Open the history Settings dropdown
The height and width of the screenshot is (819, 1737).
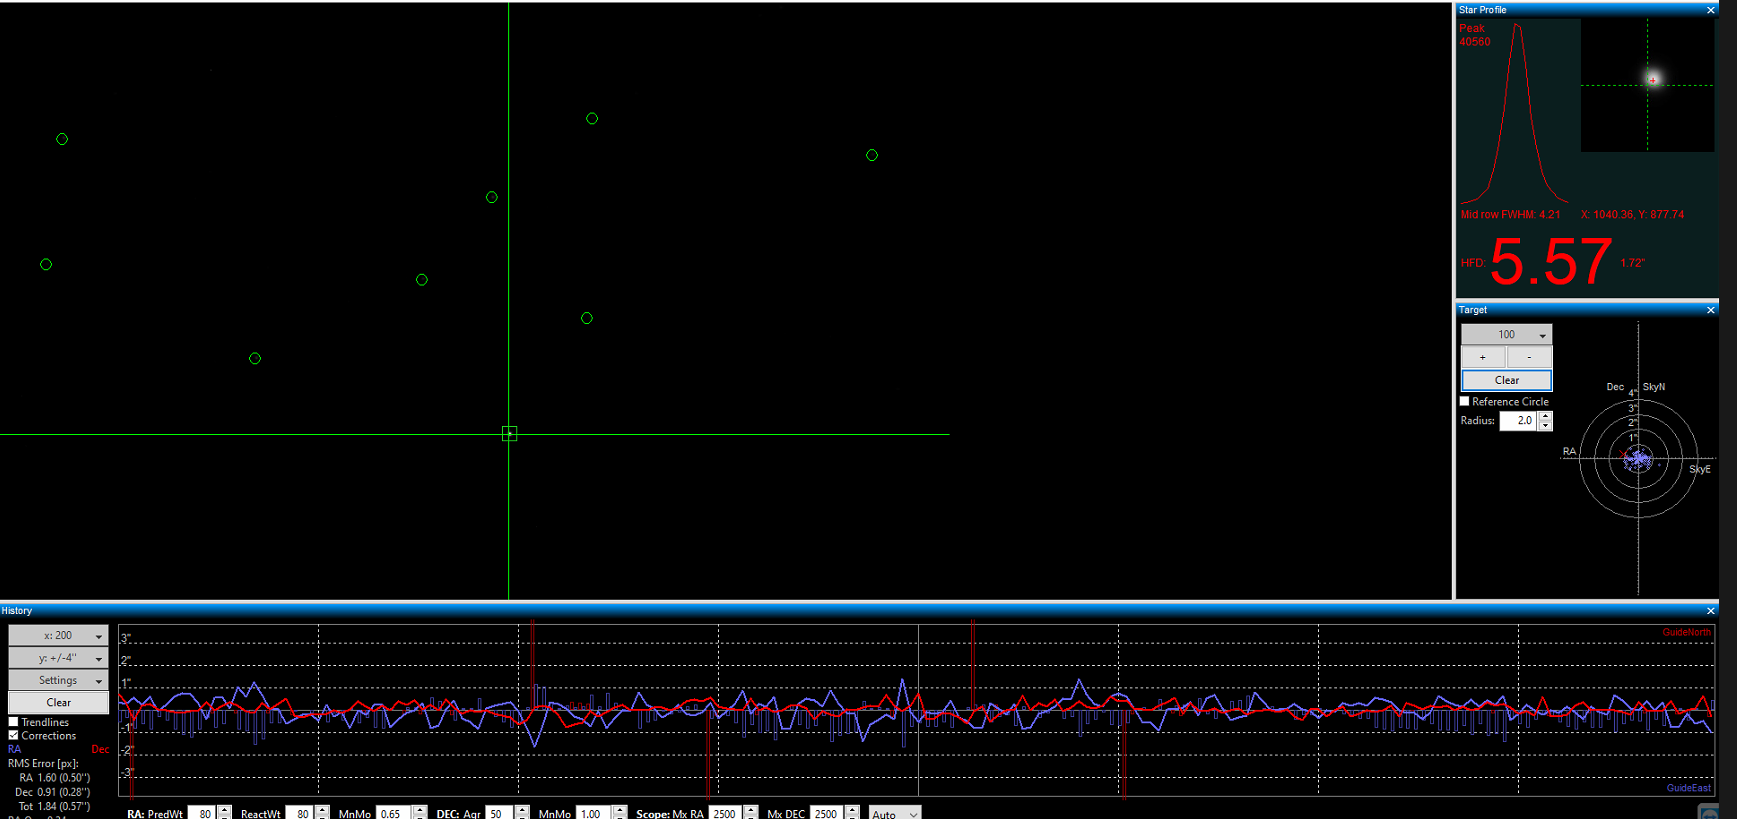58,680
